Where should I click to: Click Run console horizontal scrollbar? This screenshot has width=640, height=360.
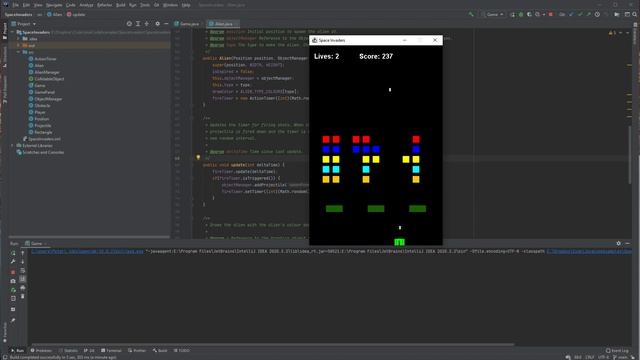(x=273, y=344)
